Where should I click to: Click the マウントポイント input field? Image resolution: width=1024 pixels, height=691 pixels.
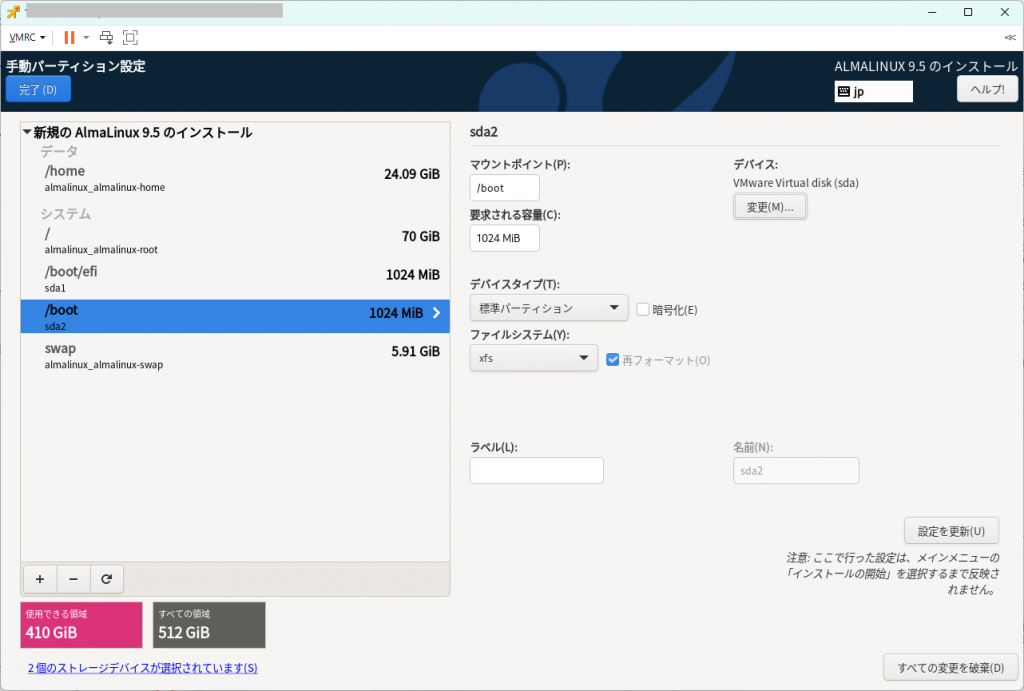[504, 188]
